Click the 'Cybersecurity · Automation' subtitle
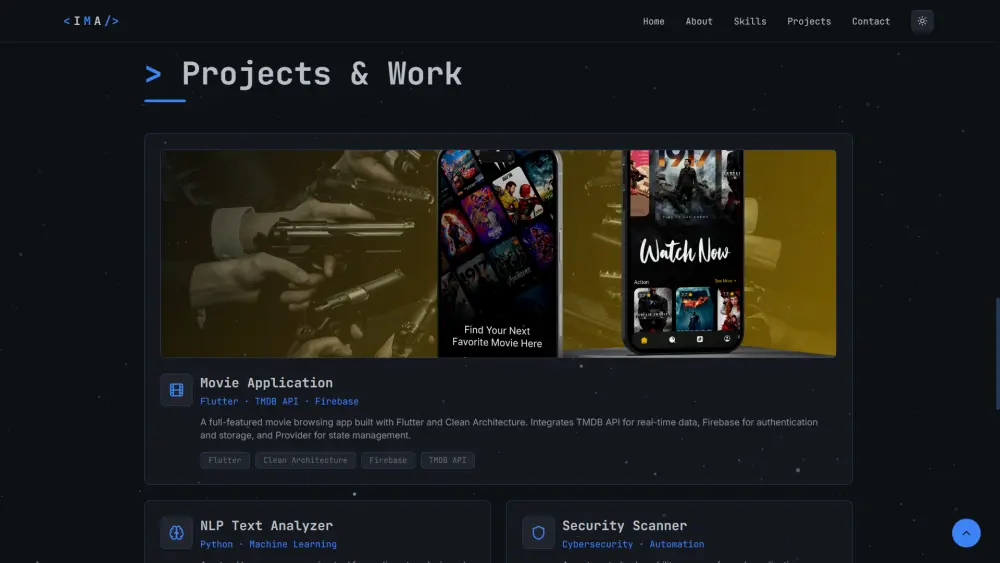1000x563 pixels. (x=633, y=544)
